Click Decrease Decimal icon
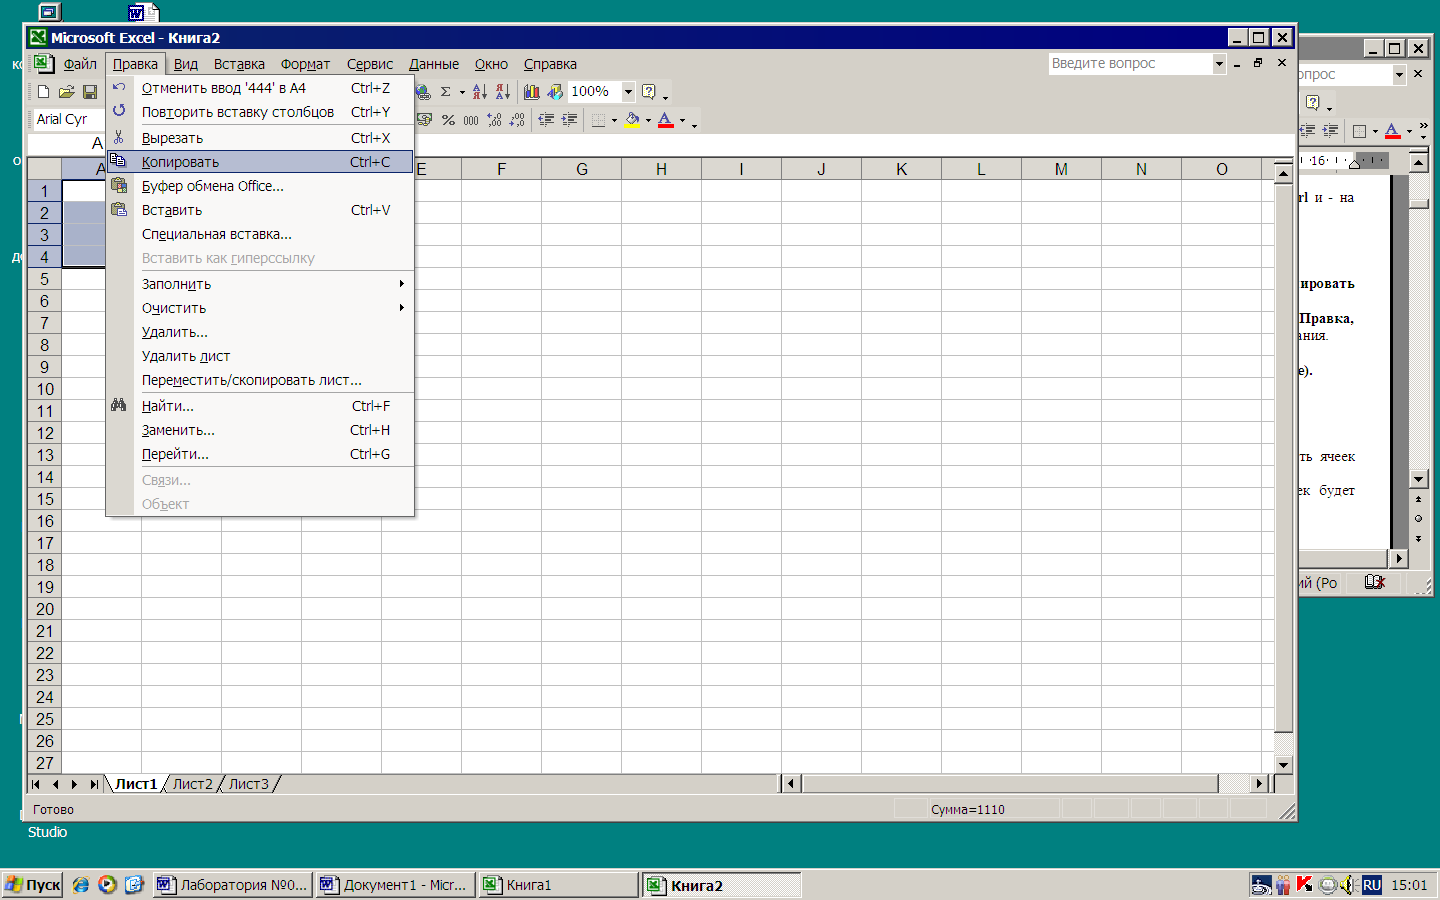 (x=517, y=120)
